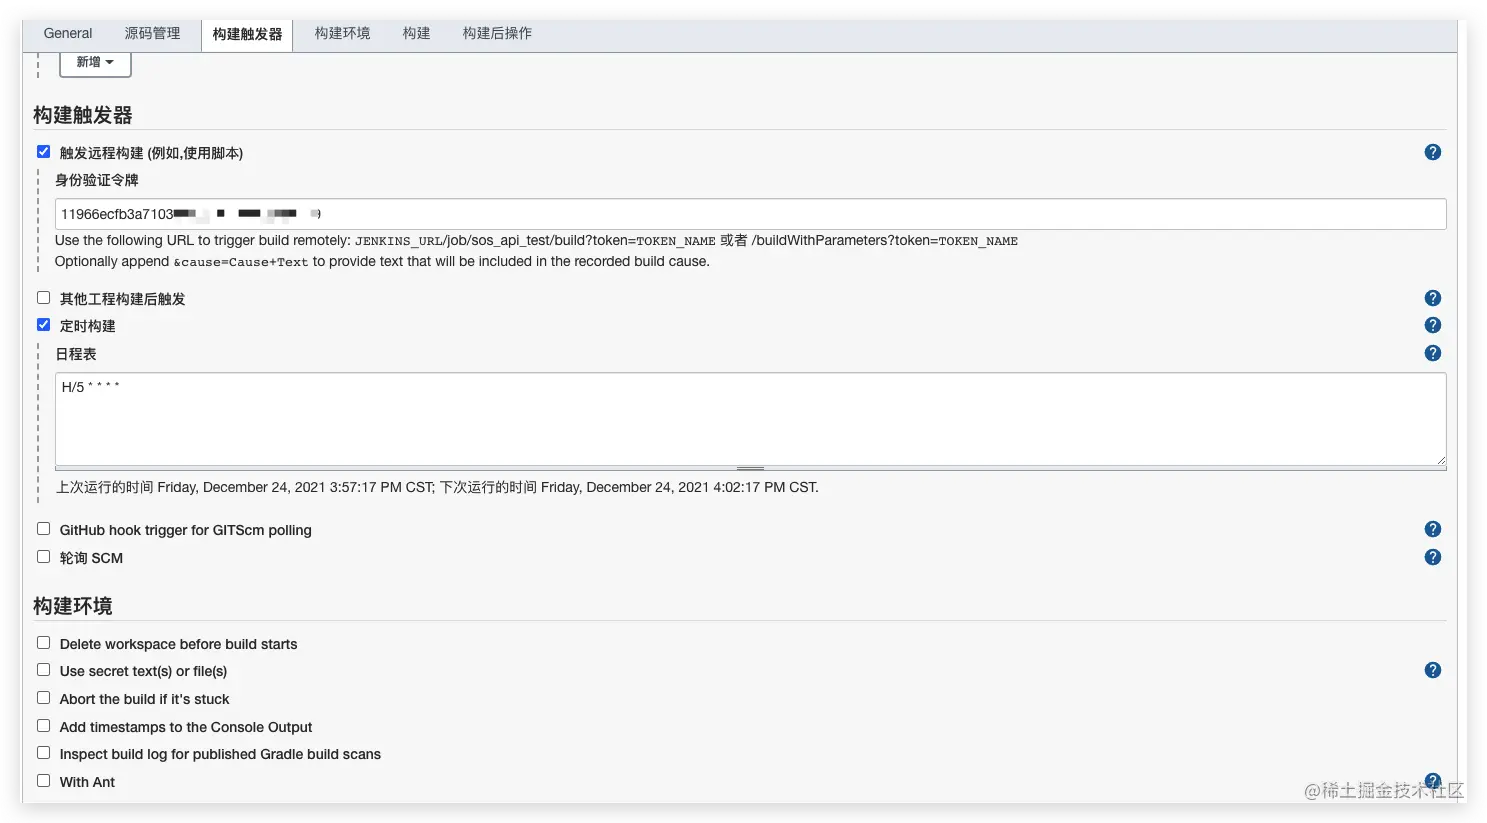This screenshot has height=823, width=1487.
Task: Open the 新增 dropdown button
Action: 95,62
